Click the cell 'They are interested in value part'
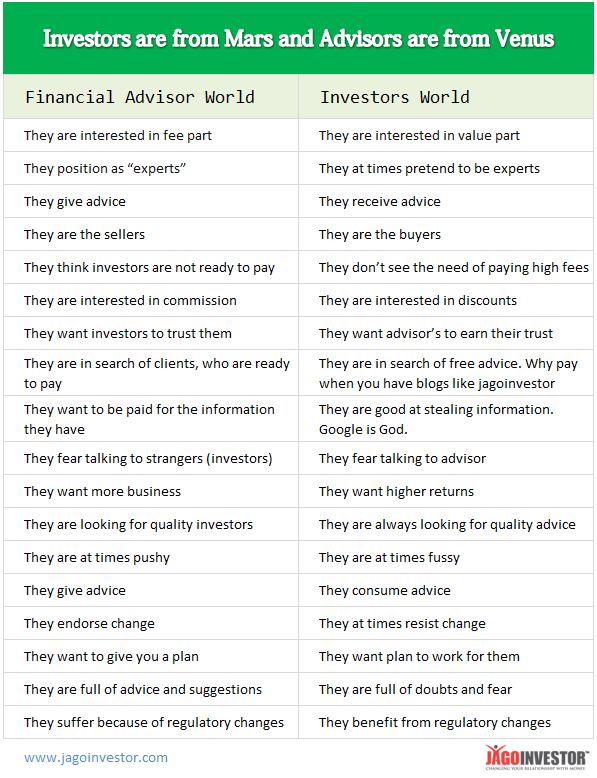The image size is (597, 778). point(446,135)
